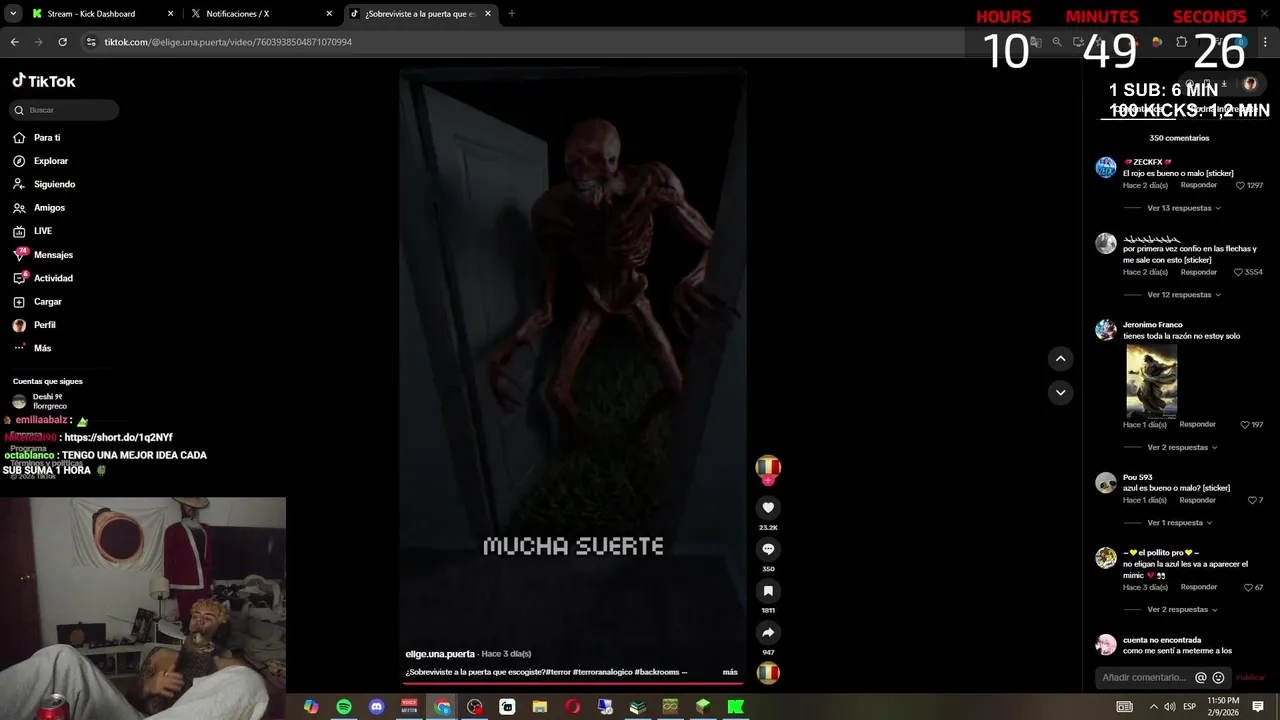The height and width of the screenshot is (720, 1280).
Task: Open Discord from the taskbar
Action: [376, 707]
